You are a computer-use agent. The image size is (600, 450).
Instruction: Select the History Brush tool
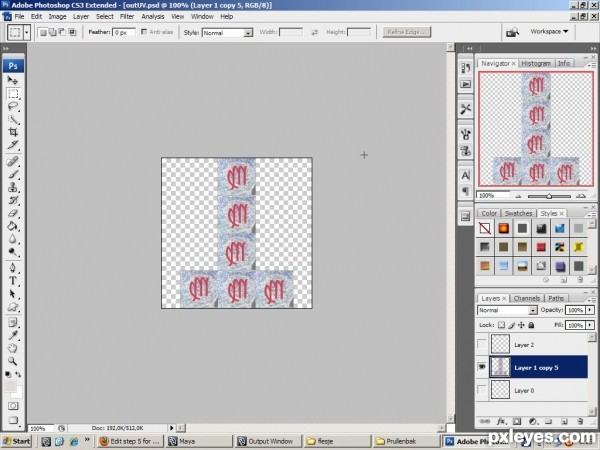[x=13, y=200]
